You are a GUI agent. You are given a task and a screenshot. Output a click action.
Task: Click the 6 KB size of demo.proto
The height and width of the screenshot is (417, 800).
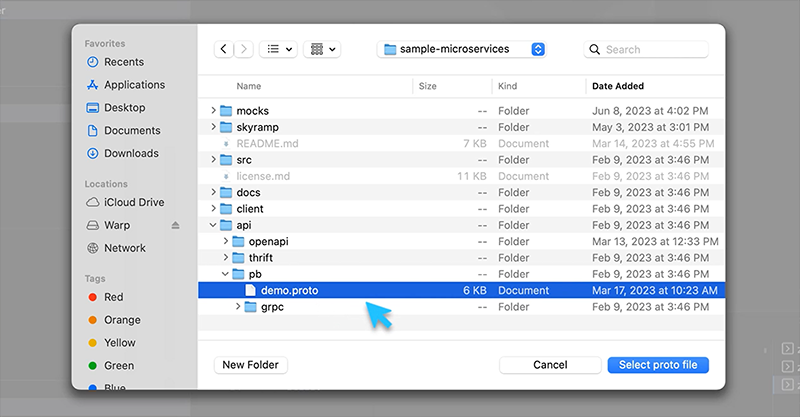pos(474,290)
